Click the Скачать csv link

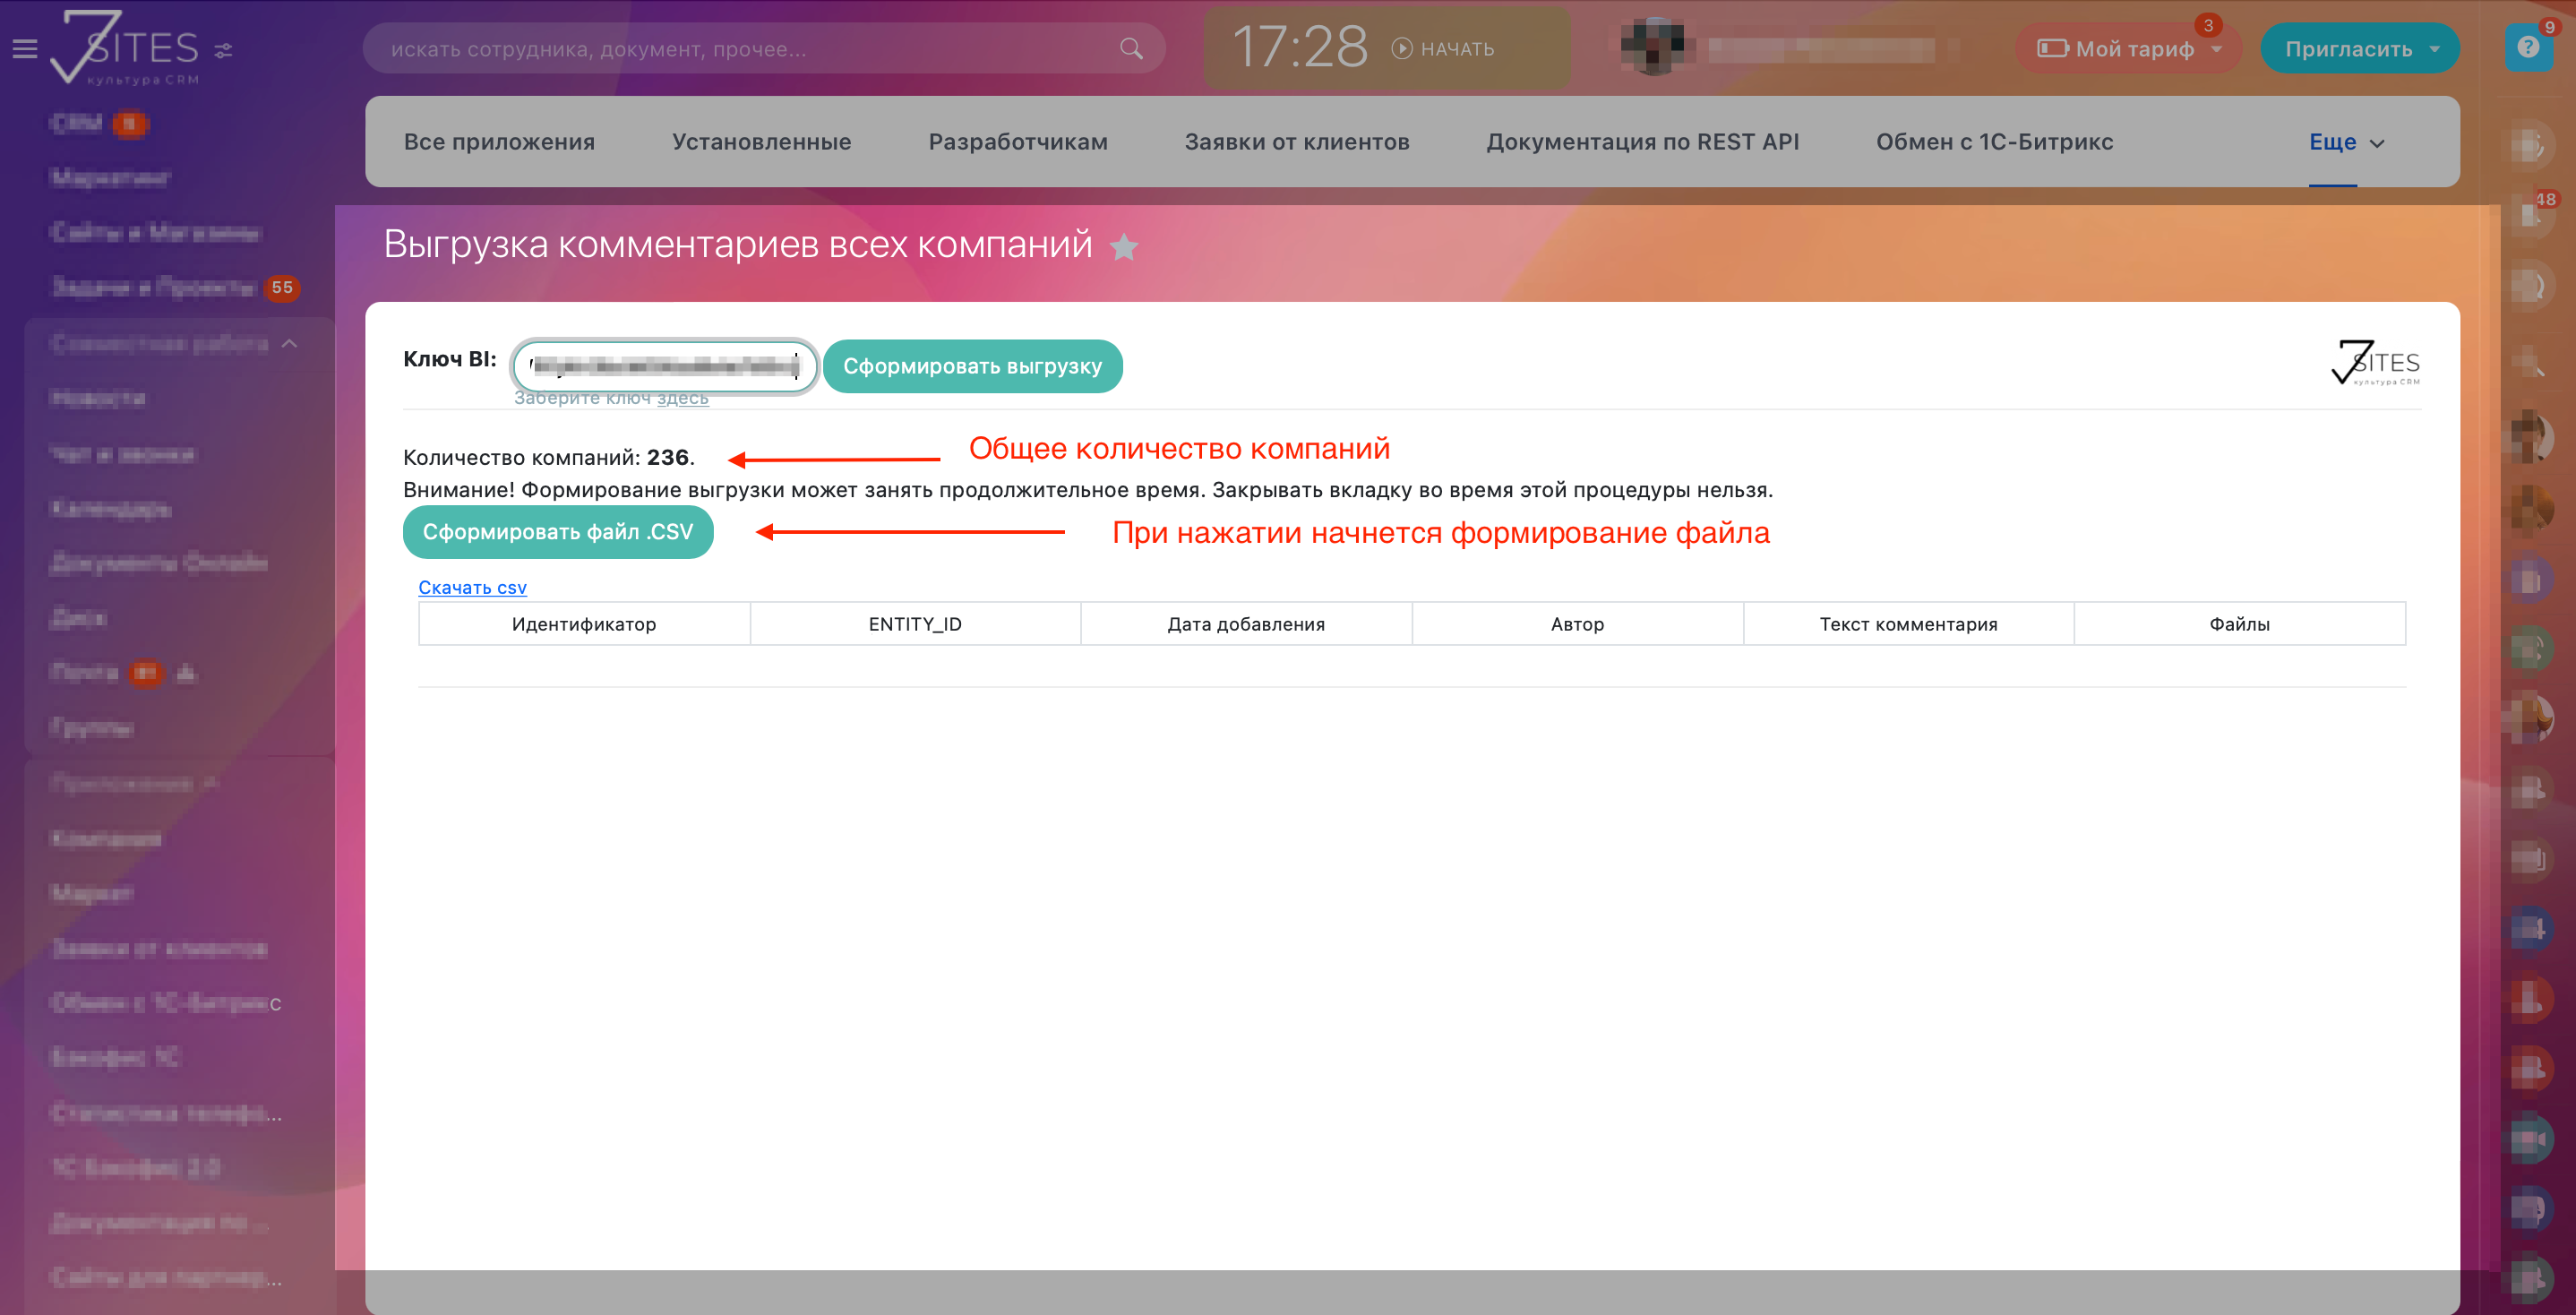472,588
